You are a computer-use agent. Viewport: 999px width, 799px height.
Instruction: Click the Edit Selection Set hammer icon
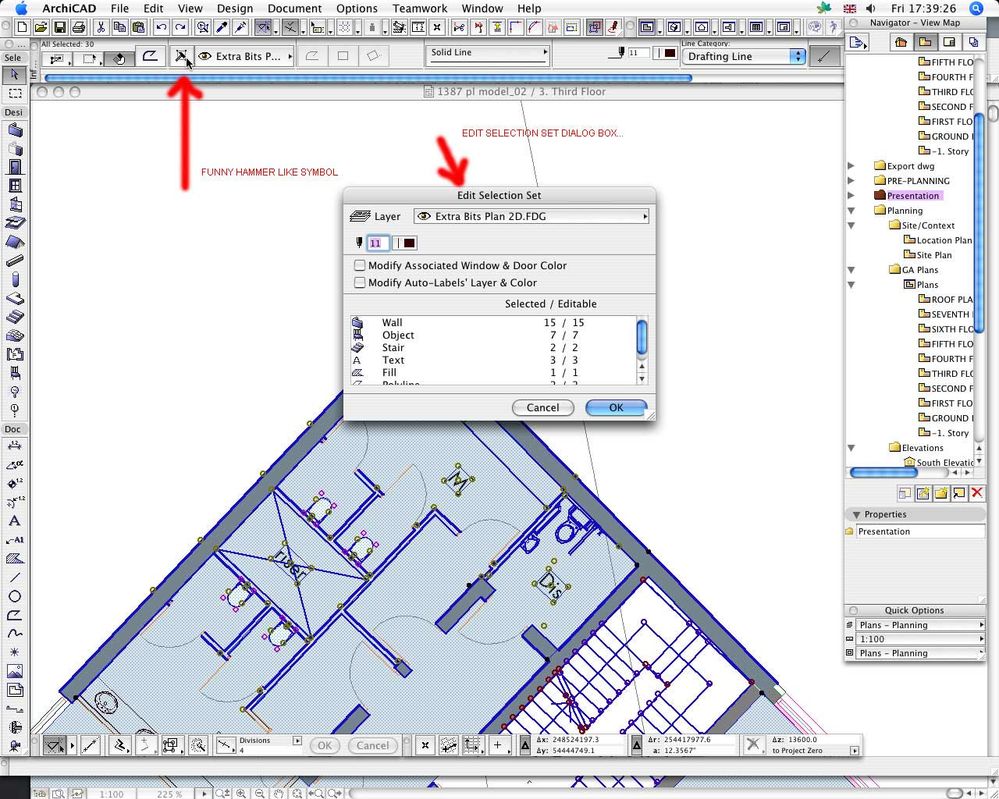pyautogui.click(x=182, y=56)
